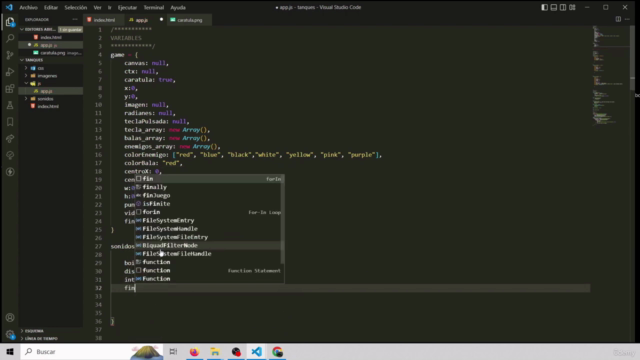Open index.html in TANQUES tree

pyautogui.click(x=51, y=106)
